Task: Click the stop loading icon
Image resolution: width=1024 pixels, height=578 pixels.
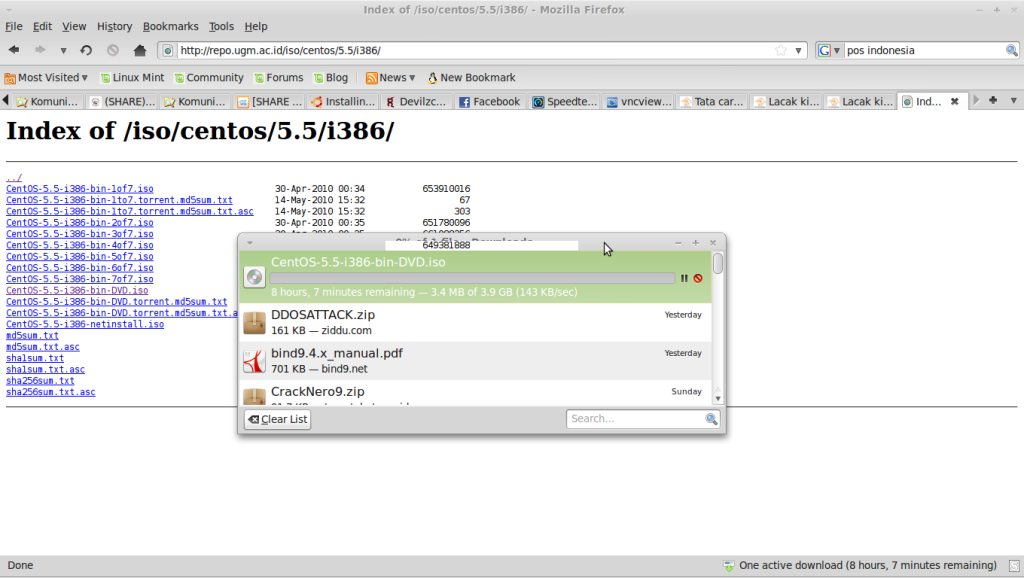Action: pos(113,50)
